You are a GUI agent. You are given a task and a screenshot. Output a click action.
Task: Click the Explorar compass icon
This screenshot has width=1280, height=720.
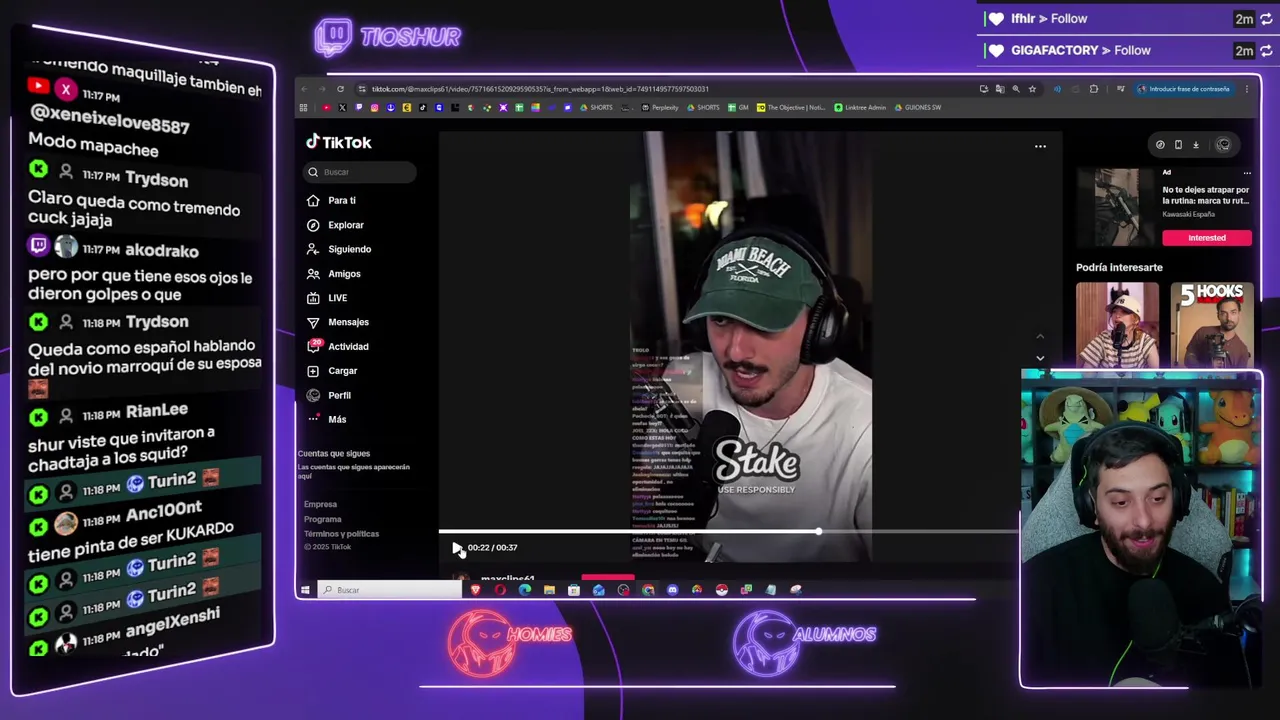(x=313, y=225)
